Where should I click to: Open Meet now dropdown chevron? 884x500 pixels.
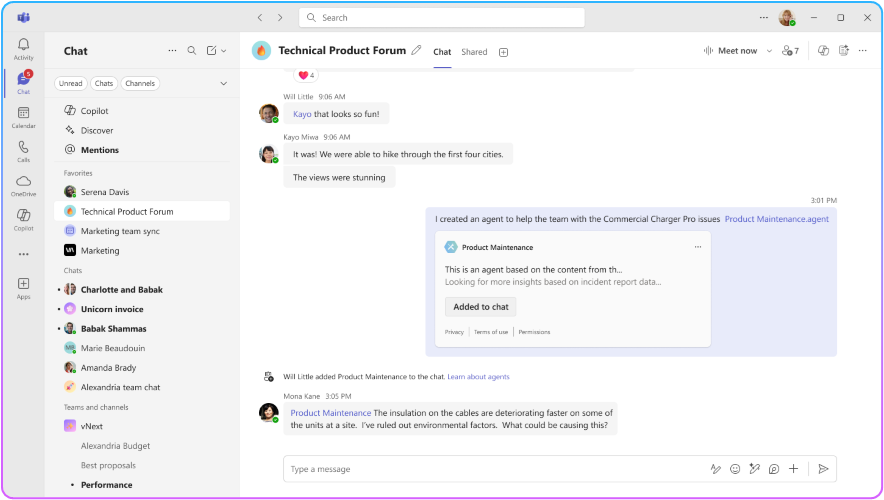769,51
